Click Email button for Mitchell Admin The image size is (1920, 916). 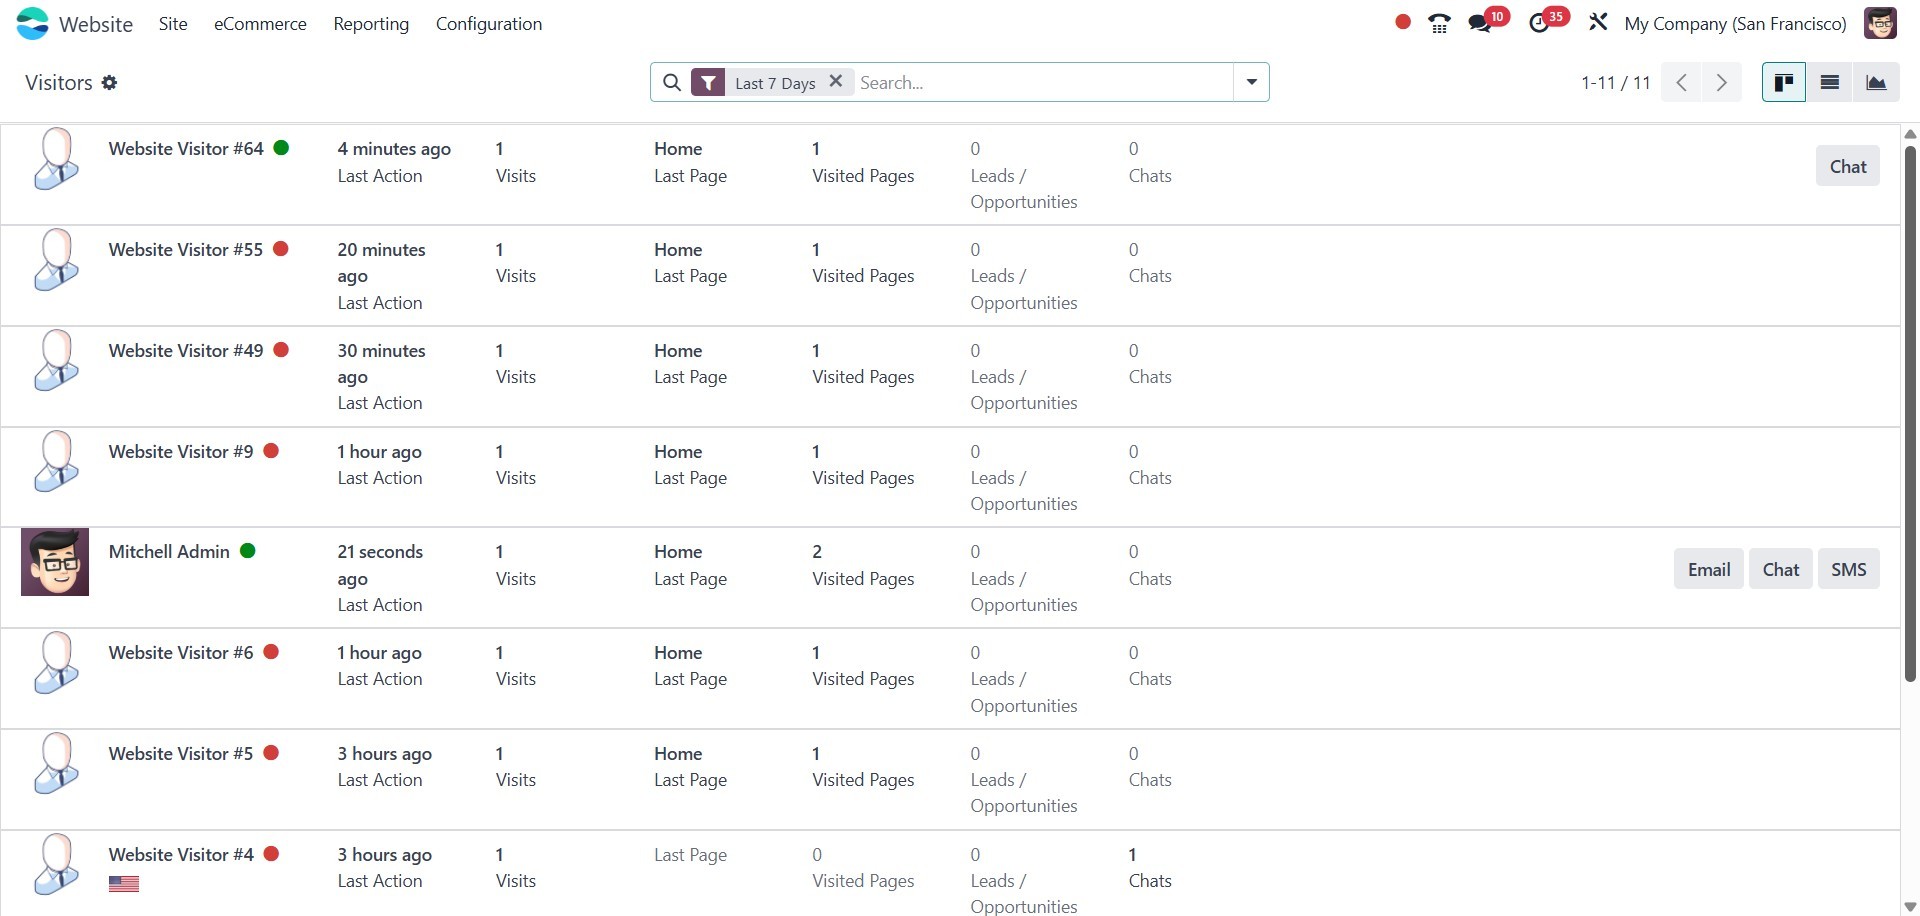[1708, 570]
